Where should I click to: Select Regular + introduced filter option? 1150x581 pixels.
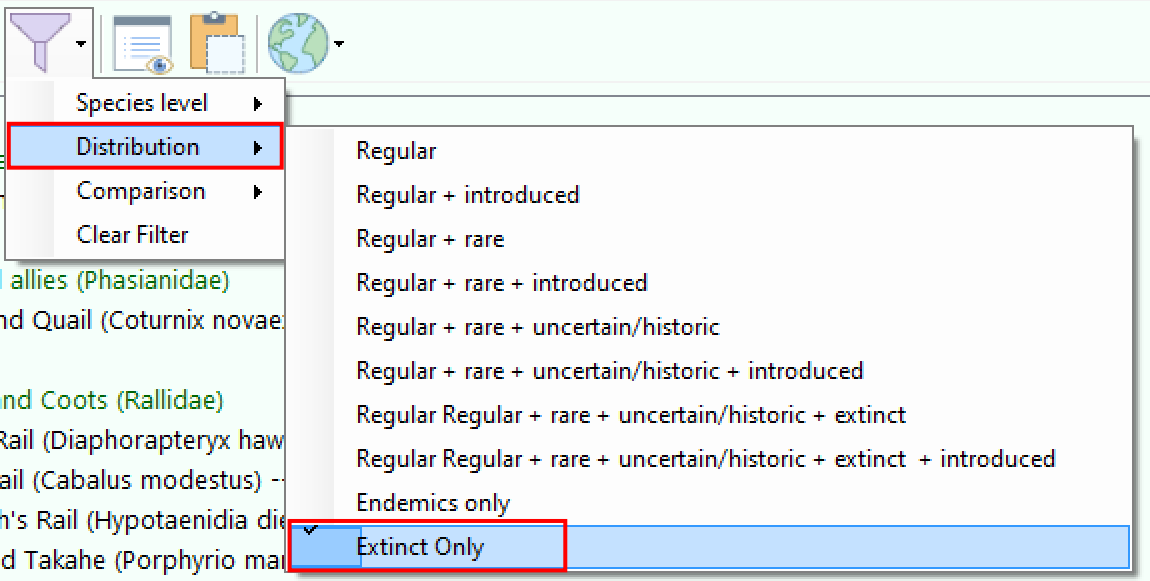point(468,195)
